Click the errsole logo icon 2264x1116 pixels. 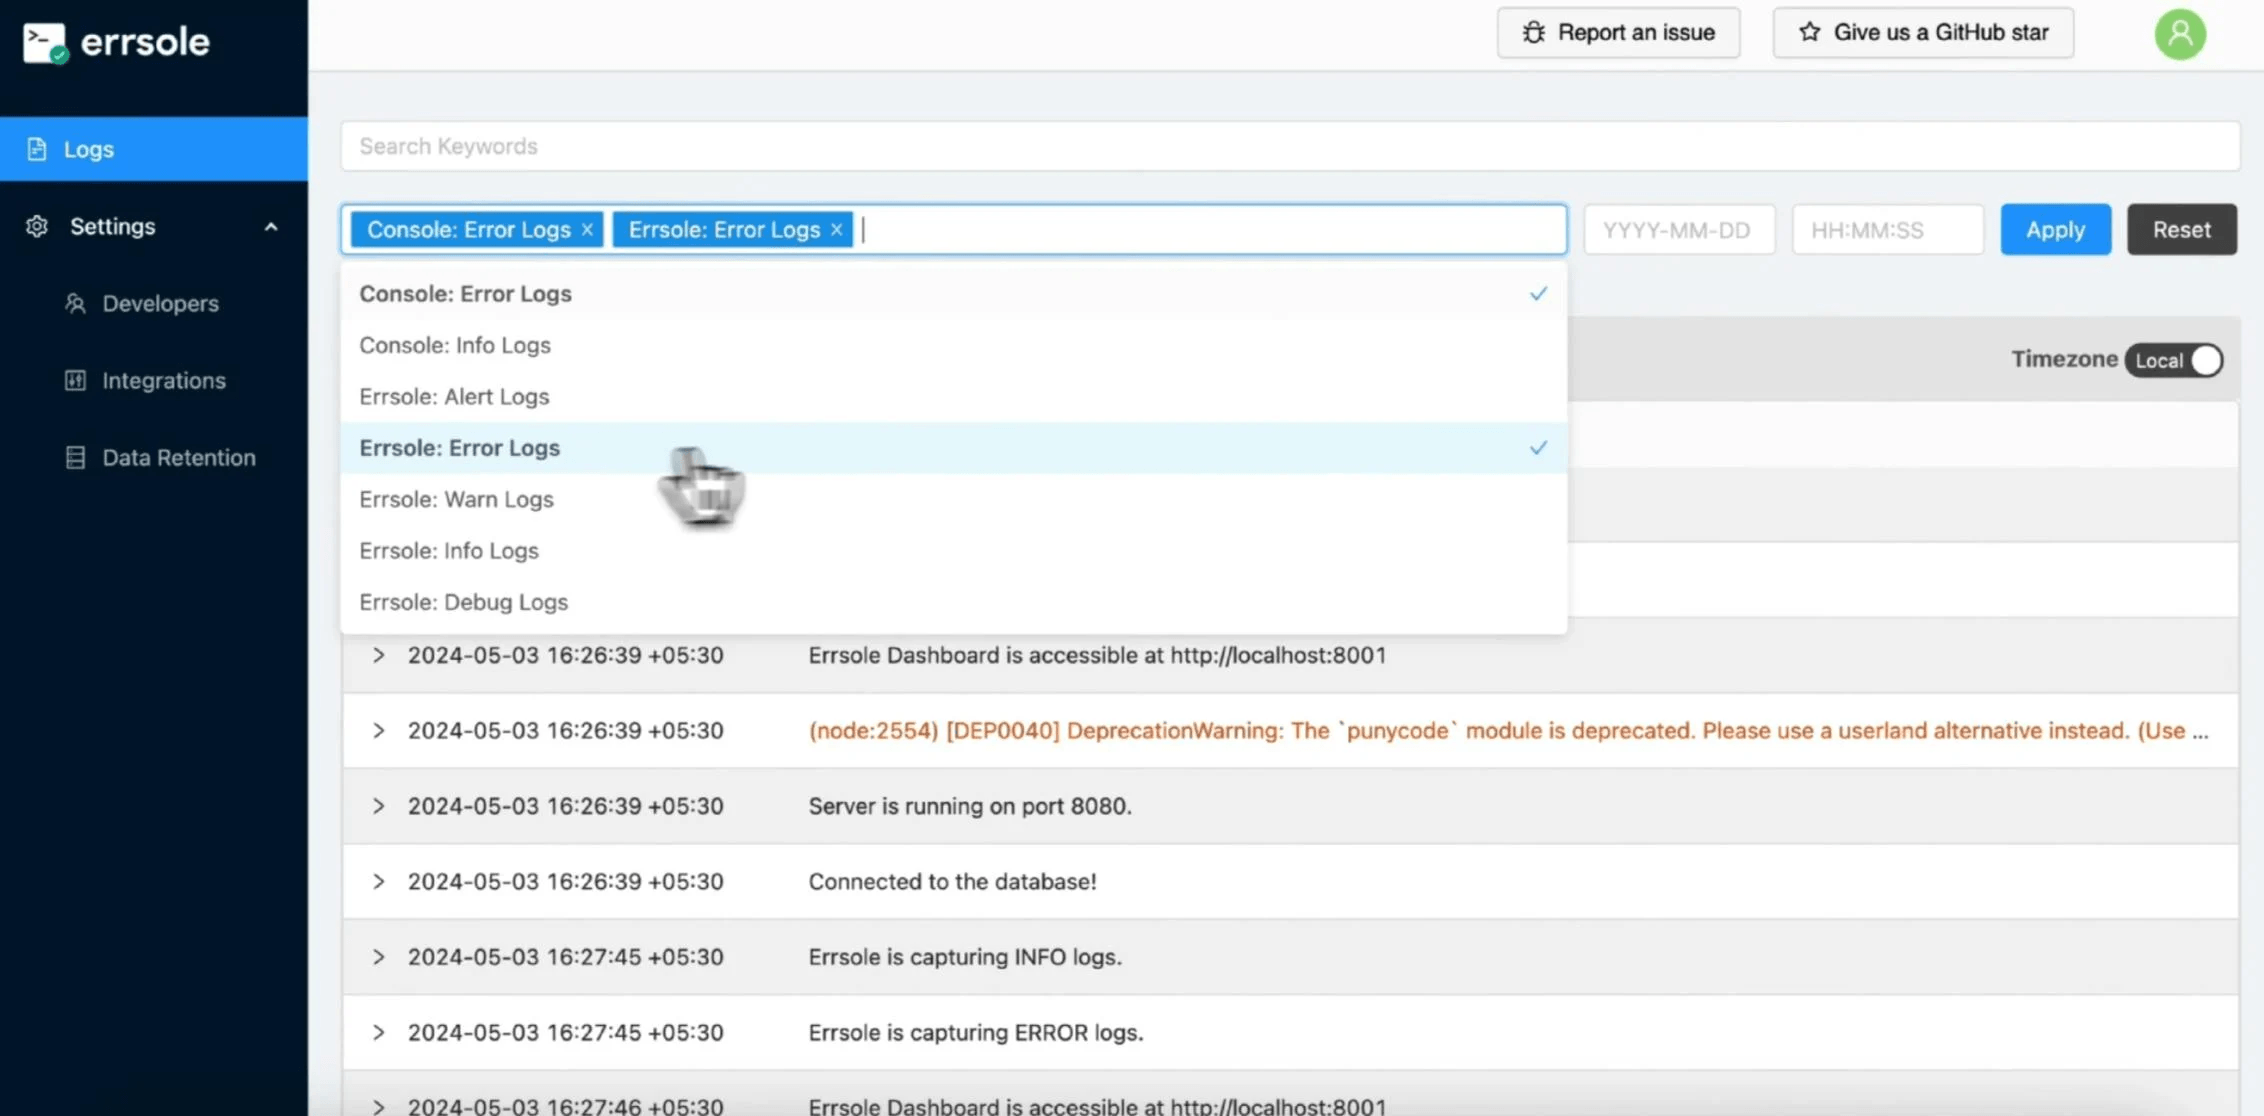pyautogui.click(x=44, y=42)
